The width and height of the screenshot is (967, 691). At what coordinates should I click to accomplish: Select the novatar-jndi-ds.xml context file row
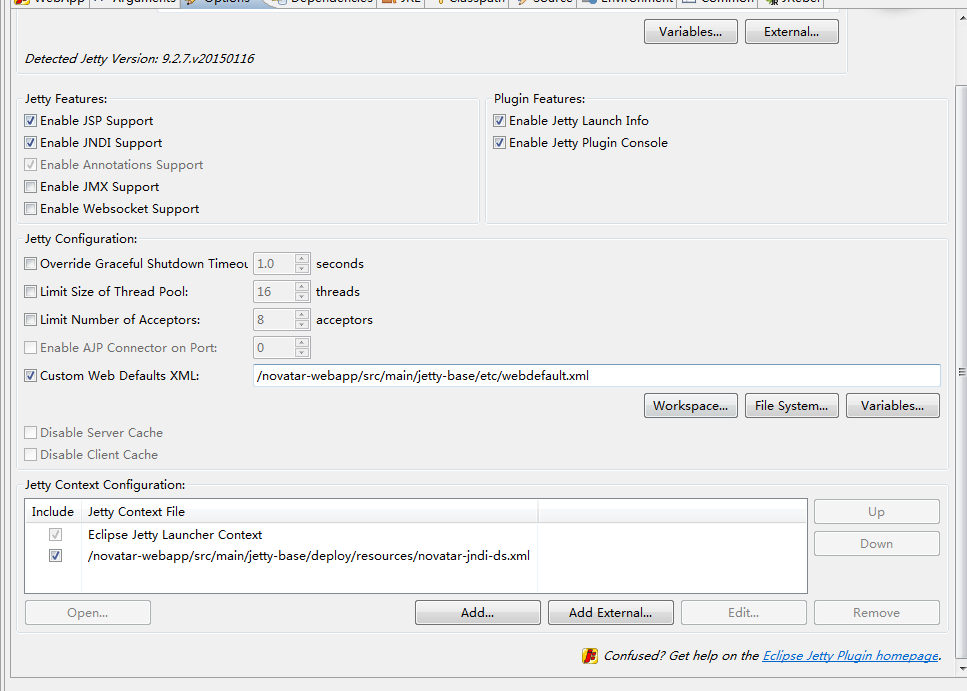416,556
